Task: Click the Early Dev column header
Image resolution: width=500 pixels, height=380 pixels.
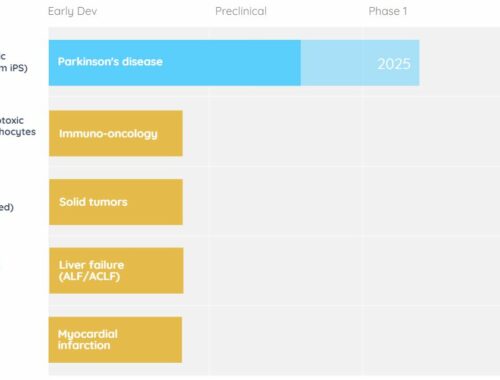Action: (73, 11)
